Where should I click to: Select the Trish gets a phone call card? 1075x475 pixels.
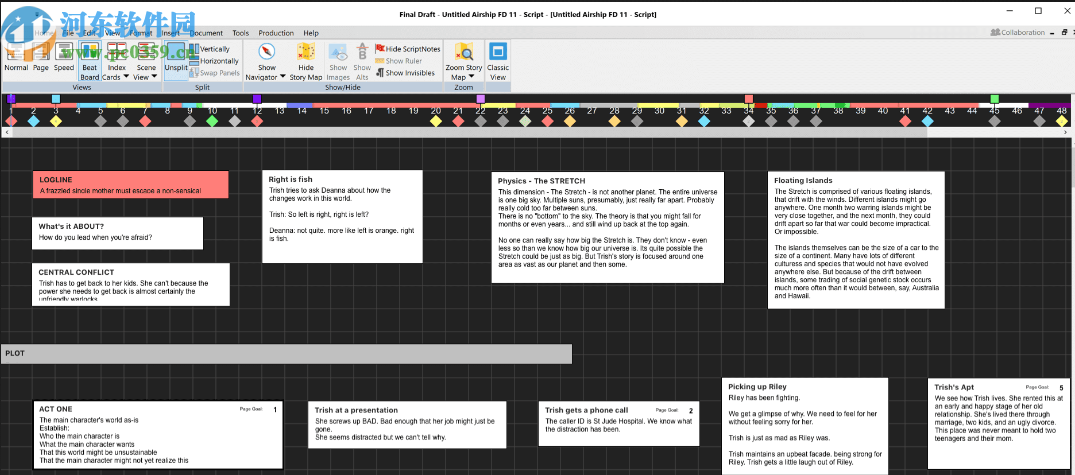[619, 424]
